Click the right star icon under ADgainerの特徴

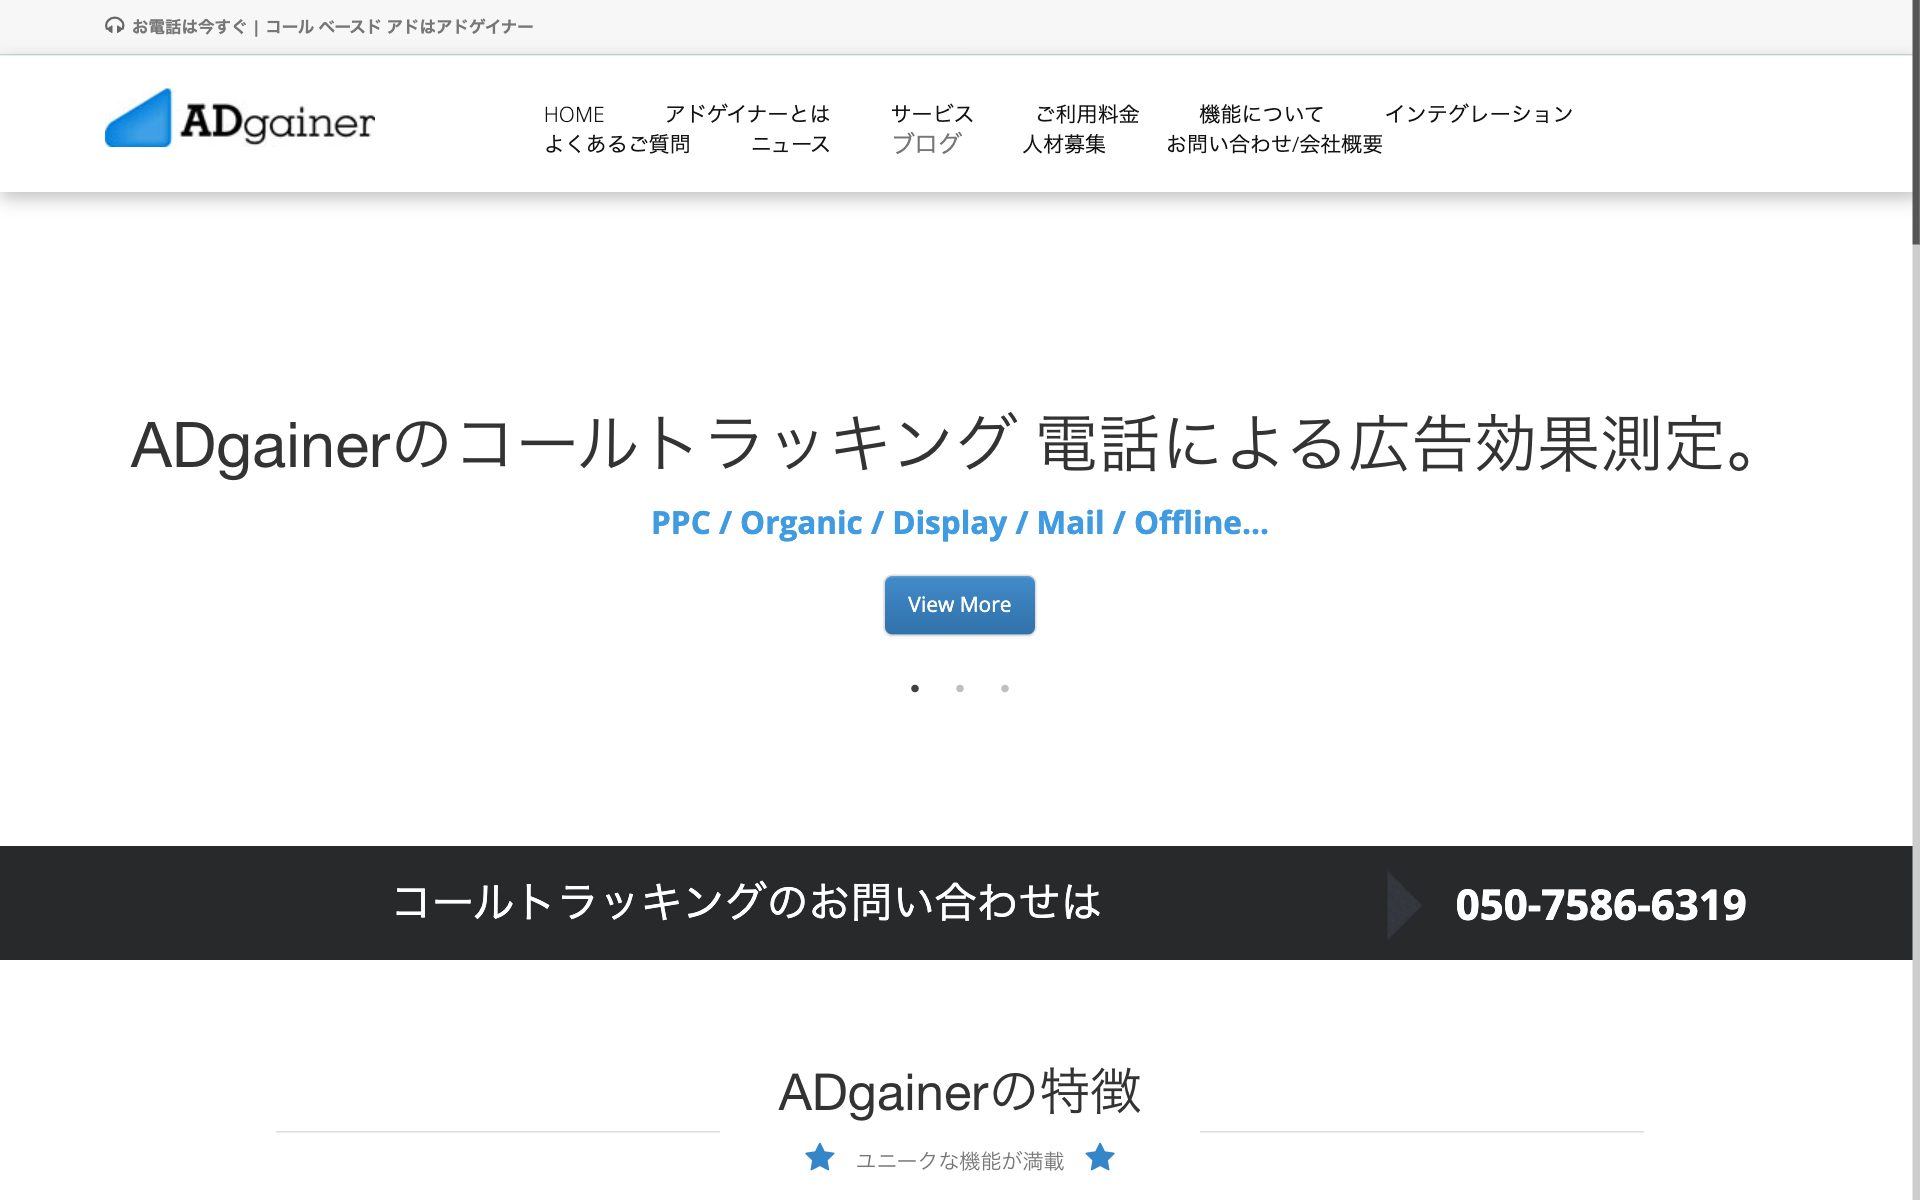tap(1100, 1157)
